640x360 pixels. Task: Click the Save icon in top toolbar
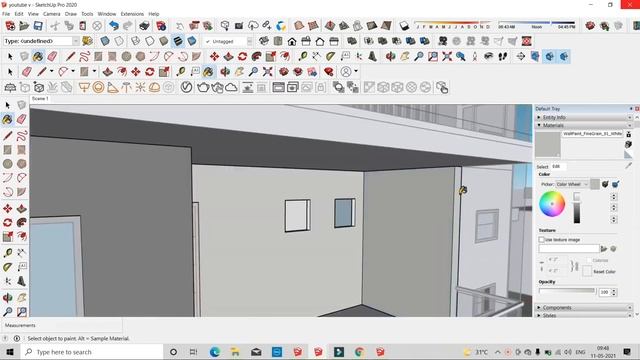click(38, 26)
